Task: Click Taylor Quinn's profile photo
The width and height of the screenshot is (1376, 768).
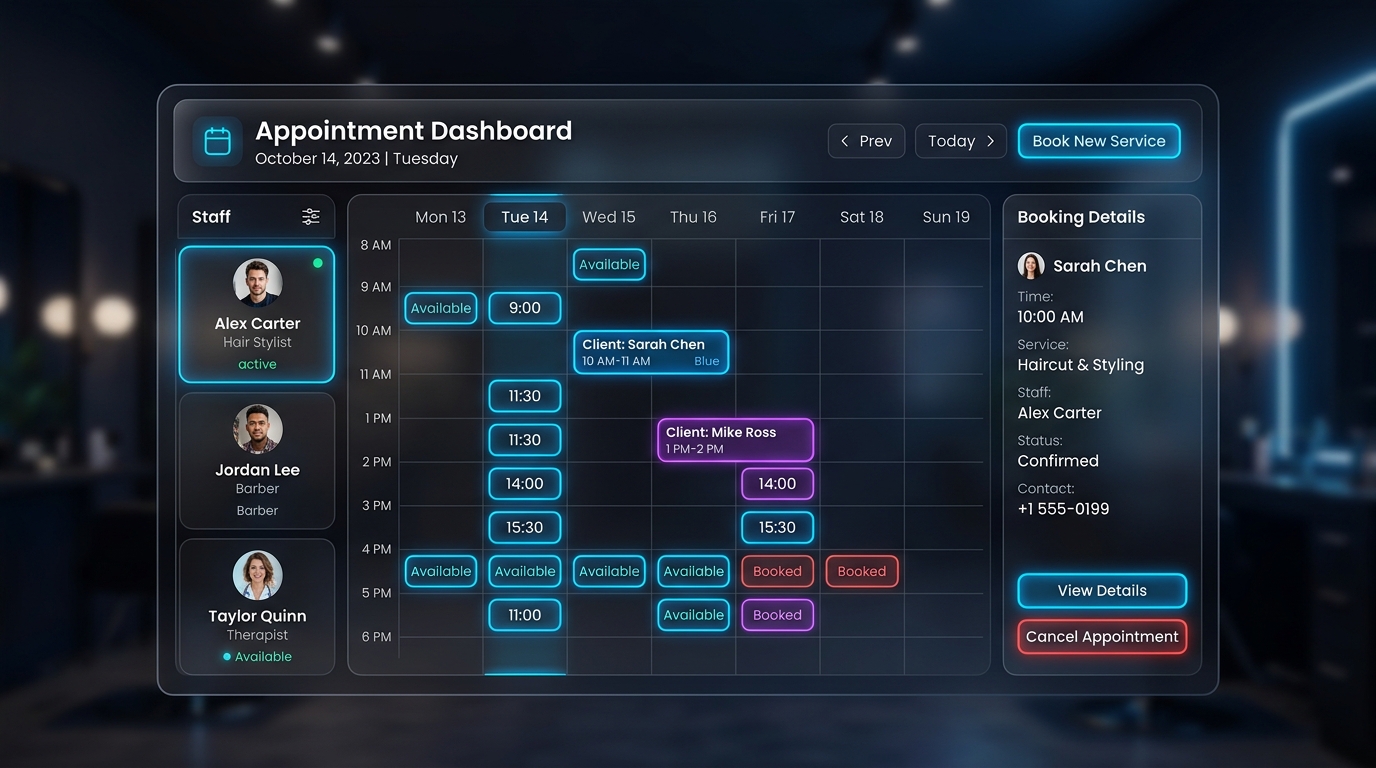Action: pyautogui.click(x=257, y=575)
